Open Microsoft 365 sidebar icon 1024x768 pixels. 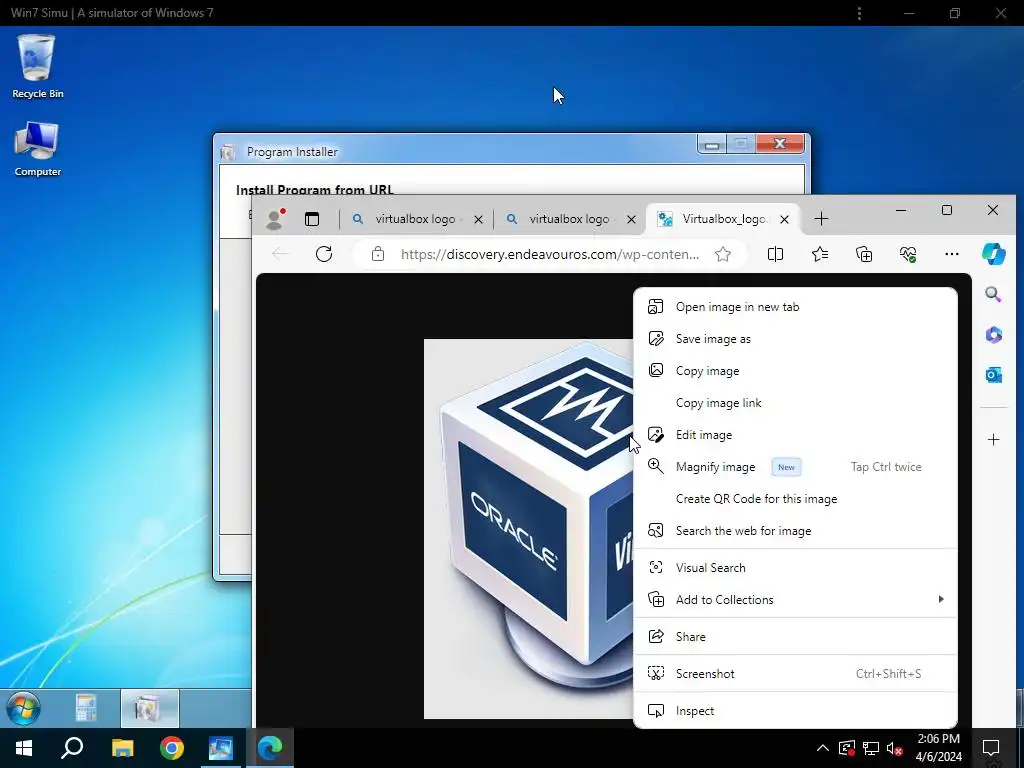coord(993,335)
